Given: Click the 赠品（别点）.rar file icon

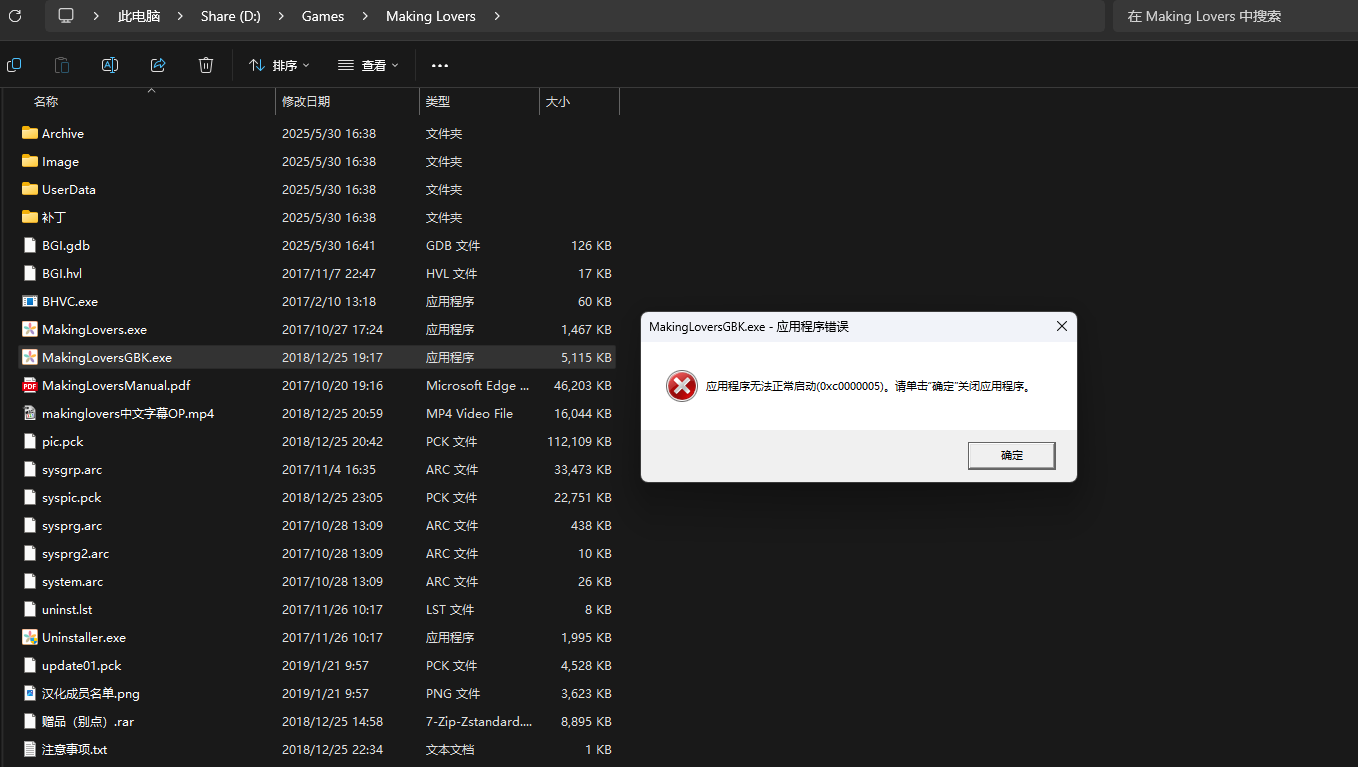Looking at the screenshot, I should [x=30, y=721].
